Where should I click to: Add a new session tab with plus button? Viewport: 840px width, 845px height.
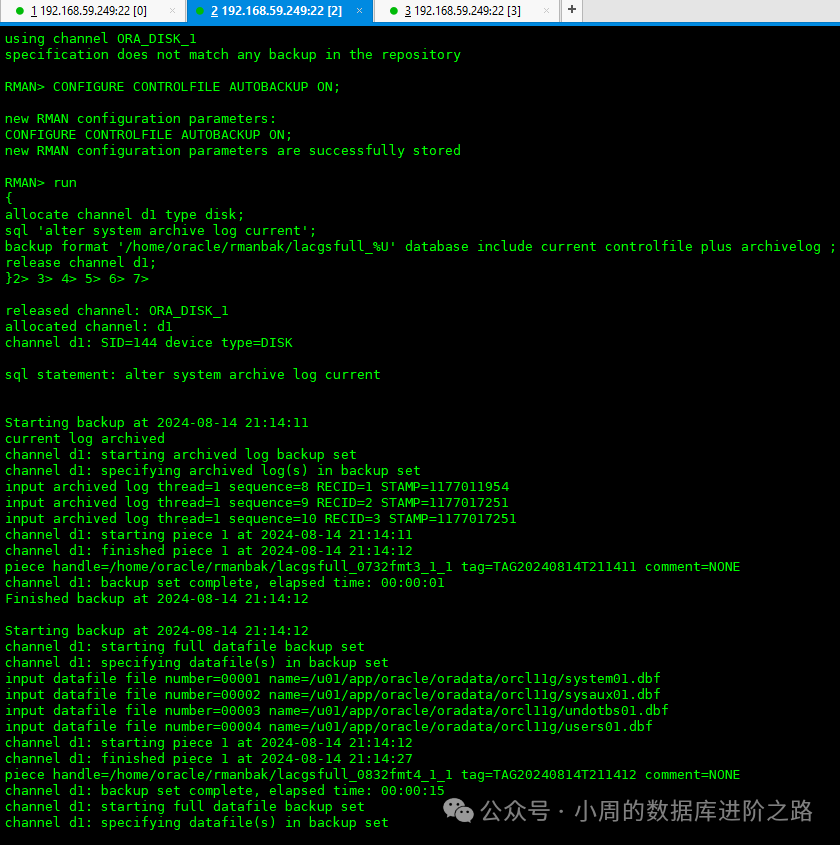tap(572, 10)
